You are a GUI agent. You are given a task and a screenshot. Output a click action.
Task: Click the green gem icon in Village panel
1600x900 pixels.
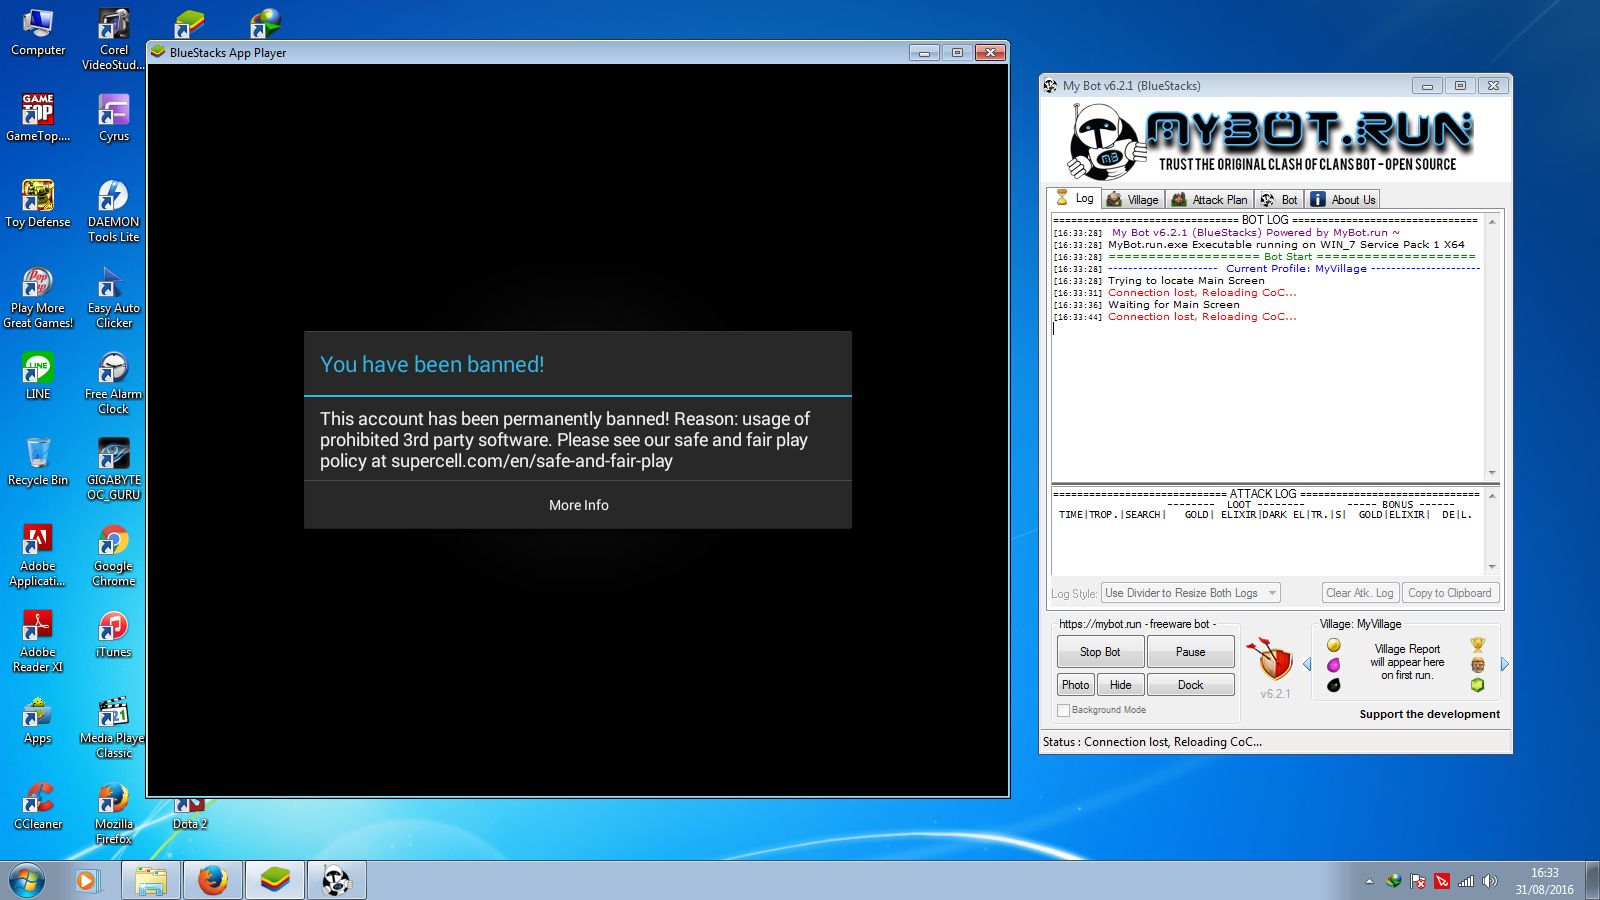tap(1477, 685)
